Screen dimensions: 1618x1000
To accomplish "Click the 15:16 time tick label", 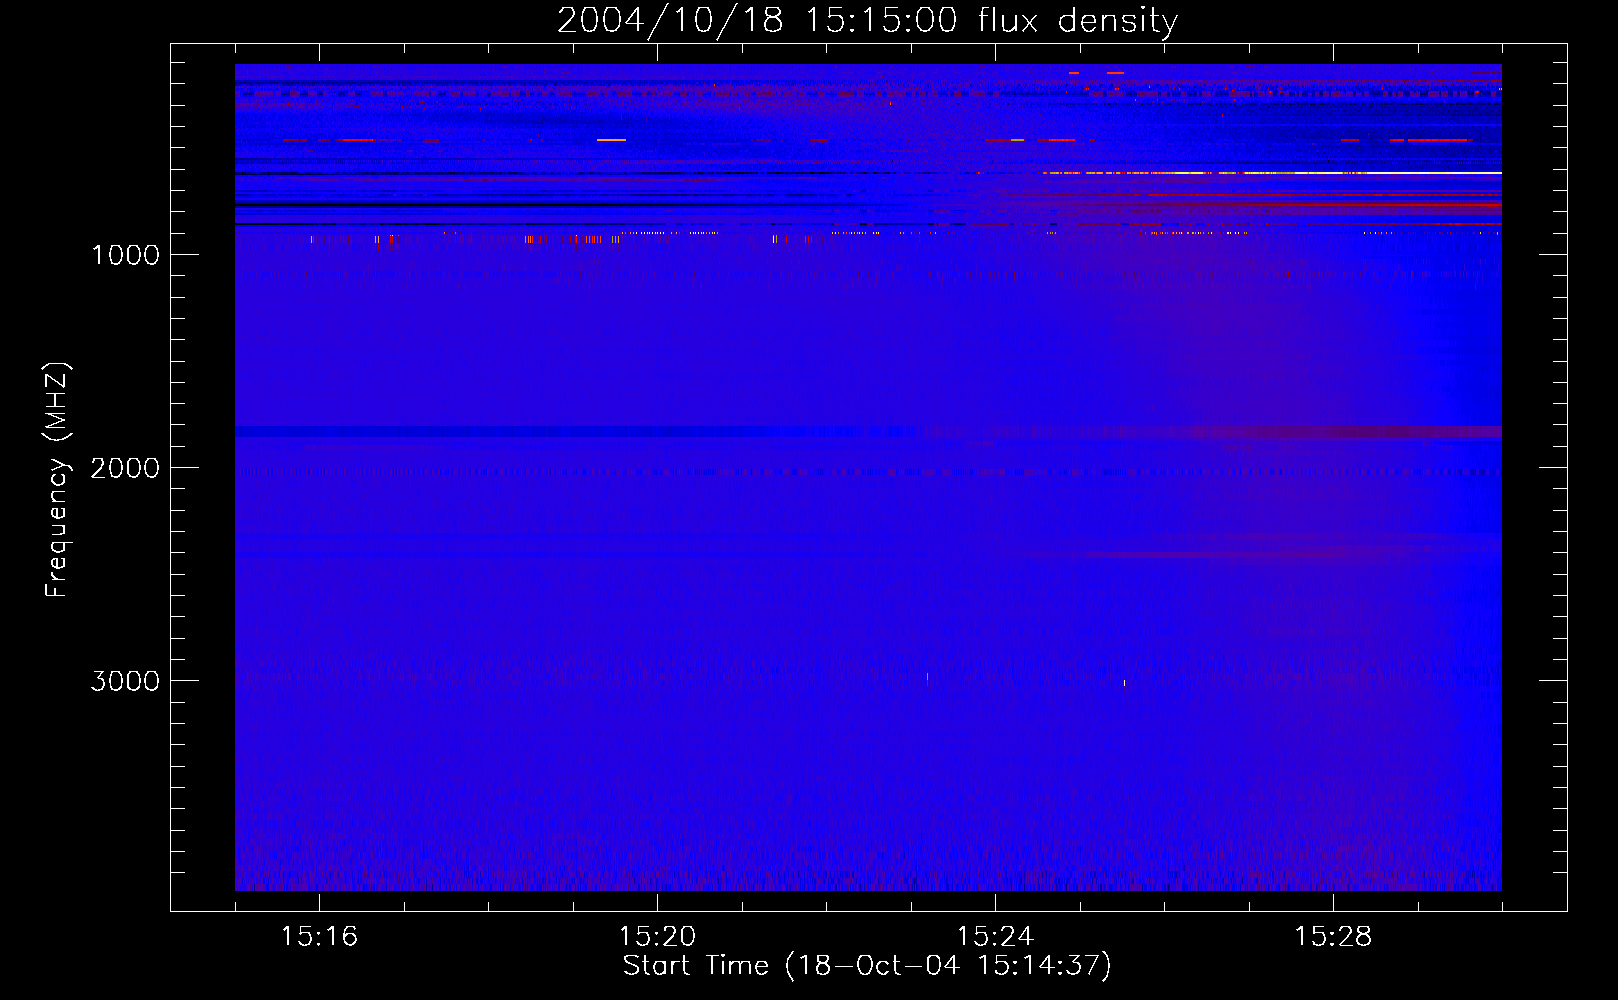I will 319,937.
